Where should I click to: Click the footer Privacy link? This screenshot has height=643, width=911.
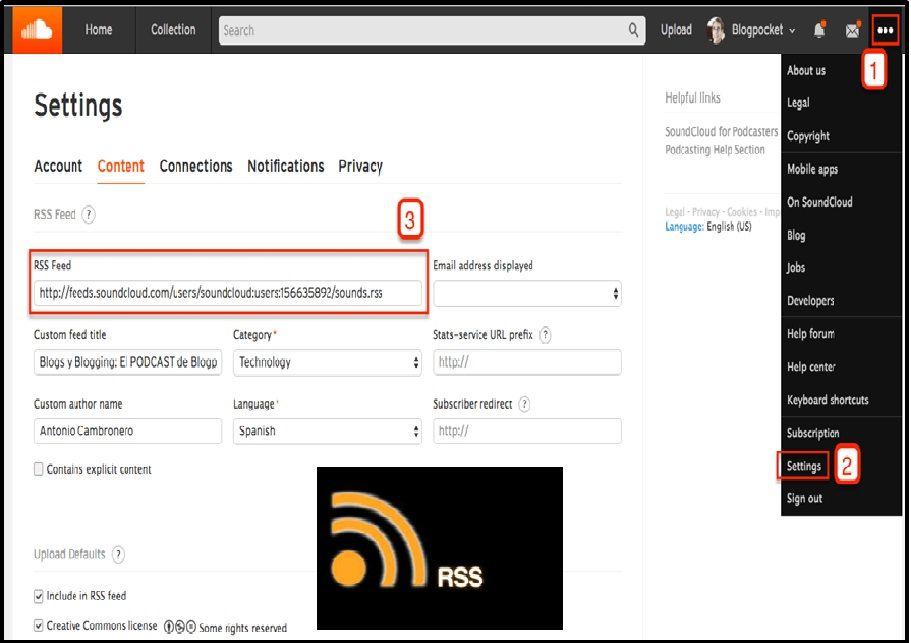coord(705,212)
